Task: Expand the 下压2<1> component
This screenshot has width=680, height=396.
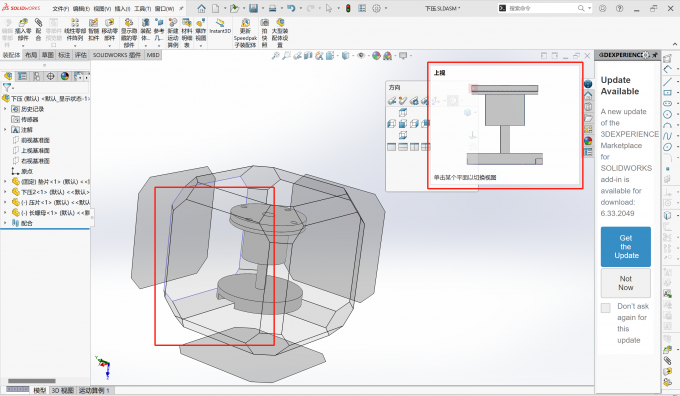Action: tap(5, 192)
